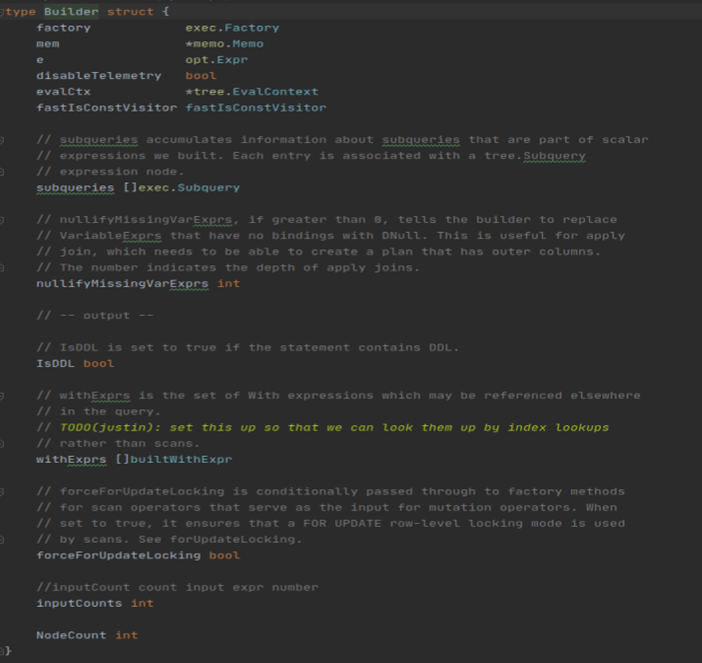Fold the comment block starting 'forceForUpdateLocking is conditionally'
This screenshot has height=663, width=702.
tap(2, 492)
